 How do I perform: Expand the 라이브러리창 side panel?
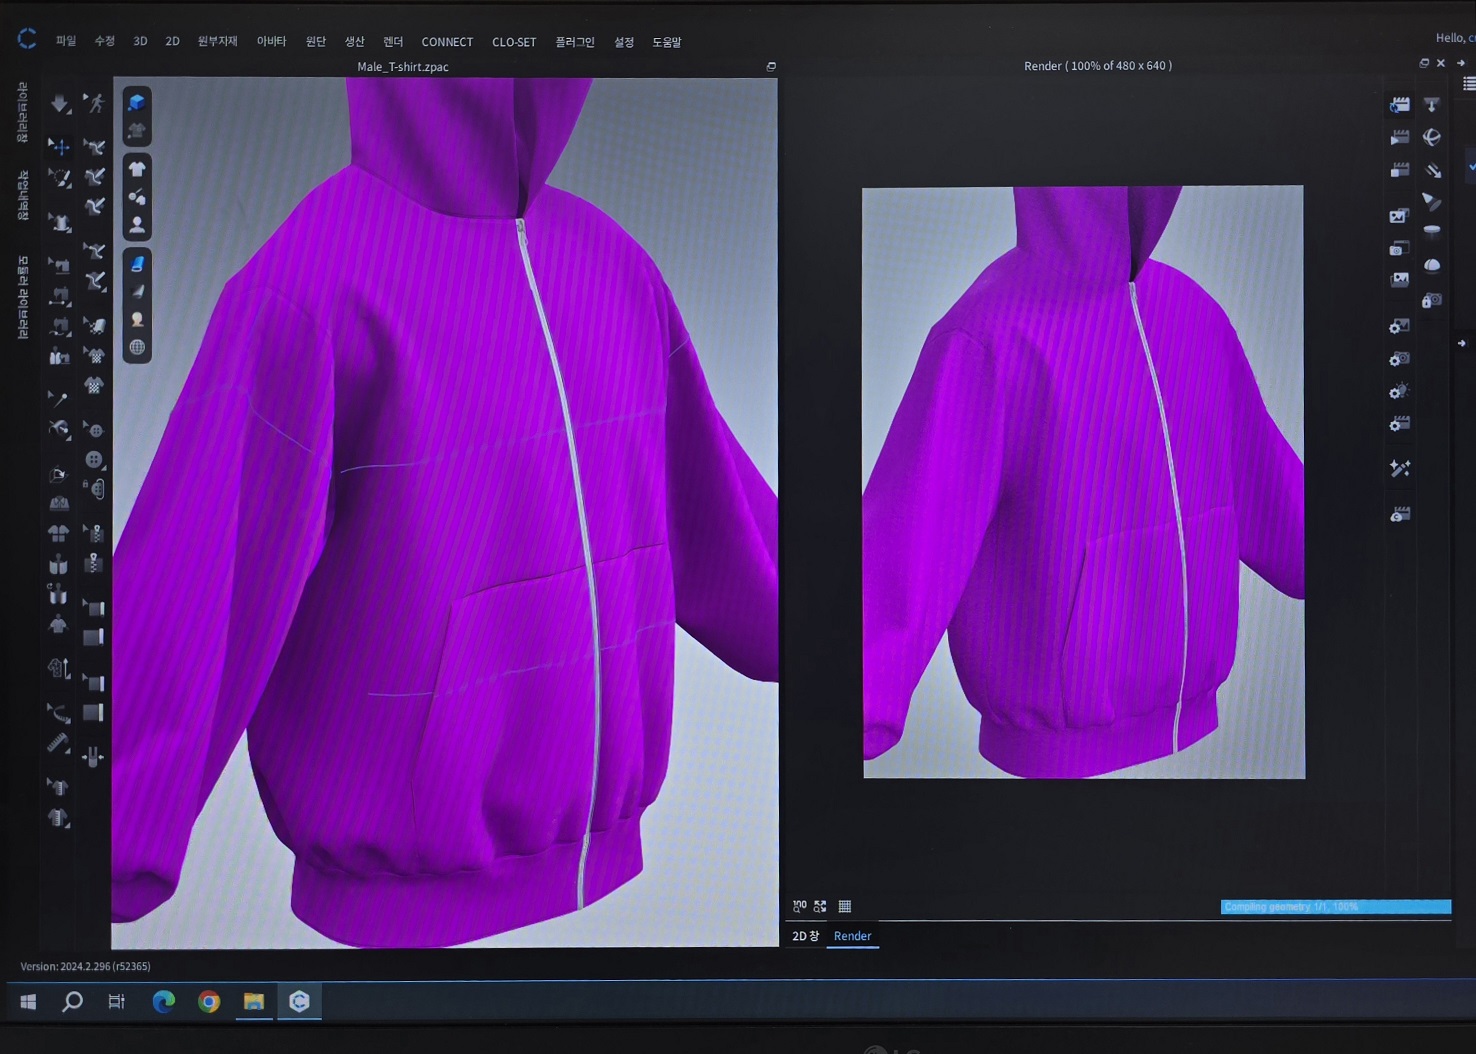22,112
